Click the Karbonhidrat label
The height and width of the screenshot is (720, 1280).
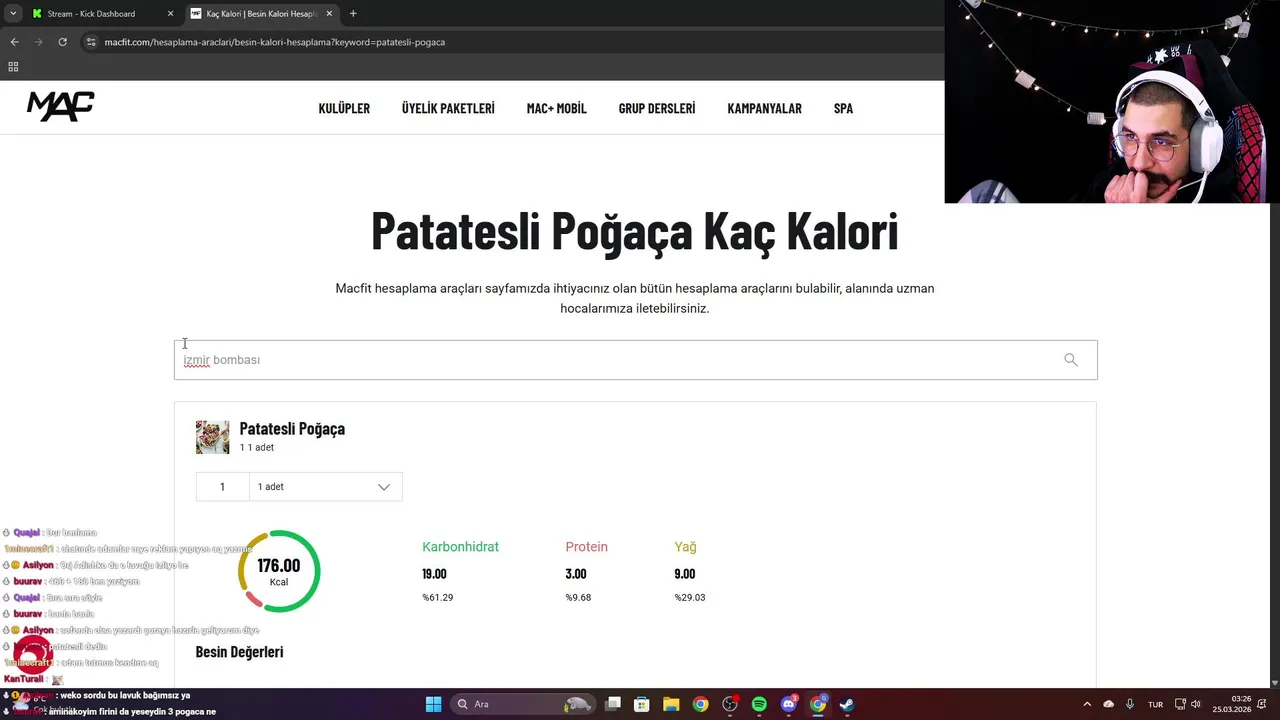coord(460,547)
